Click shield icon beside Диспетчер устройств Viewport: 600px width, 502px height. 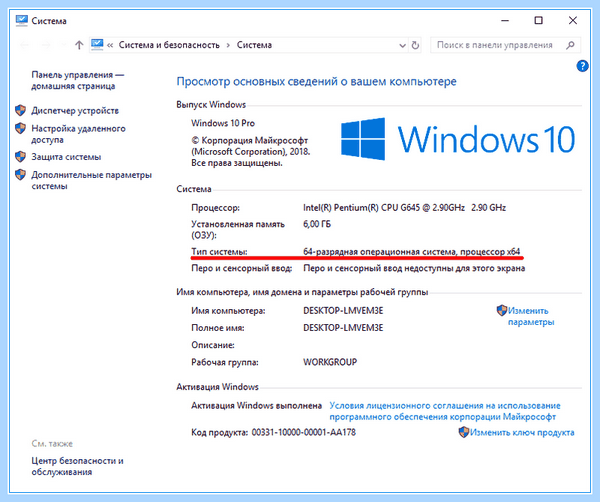[x=21, y=110]
